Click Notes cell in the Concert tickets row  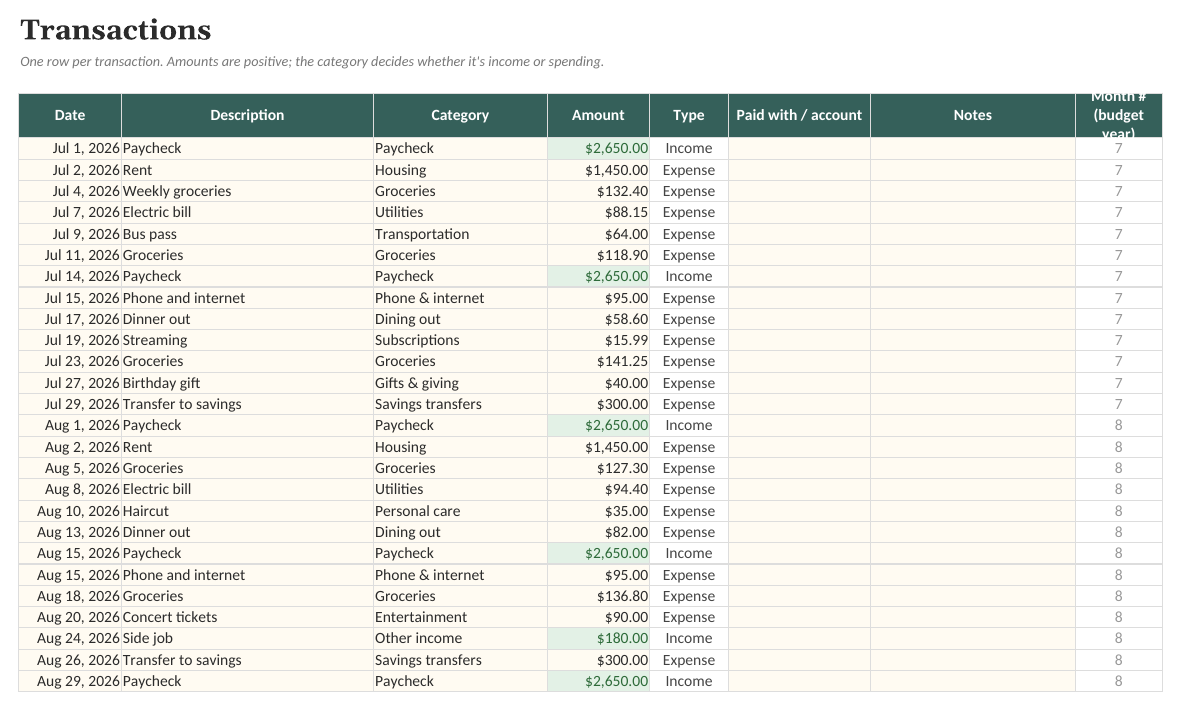[973, 617]
